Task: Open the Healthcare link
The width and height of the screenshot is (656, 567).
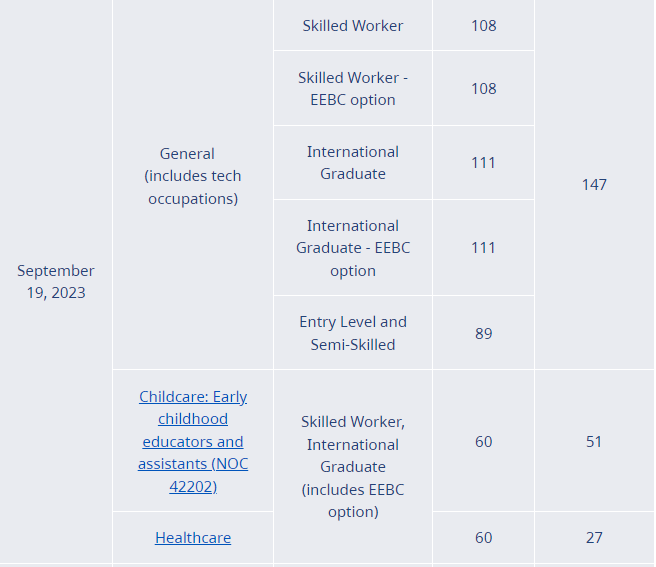Action: click(193, 538)
